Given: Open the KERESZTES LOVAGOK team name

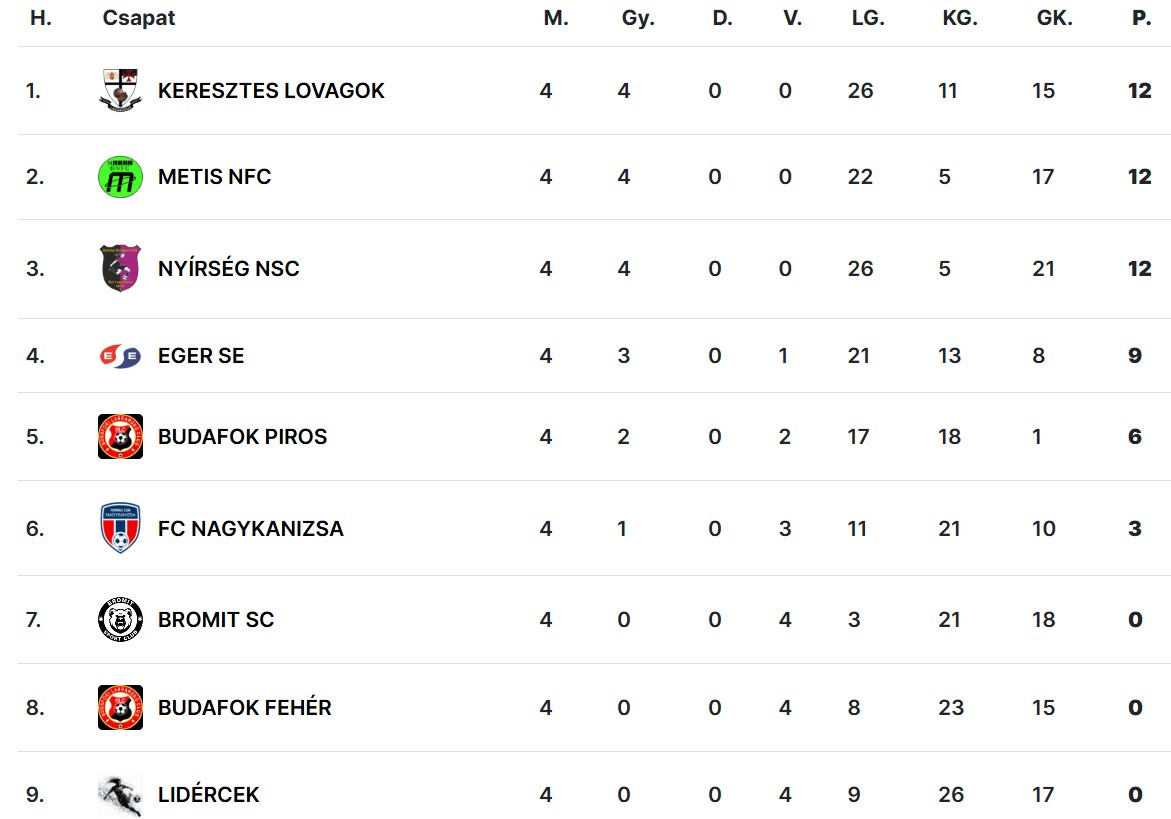Looking at the screenshot, I should point(271,91).
